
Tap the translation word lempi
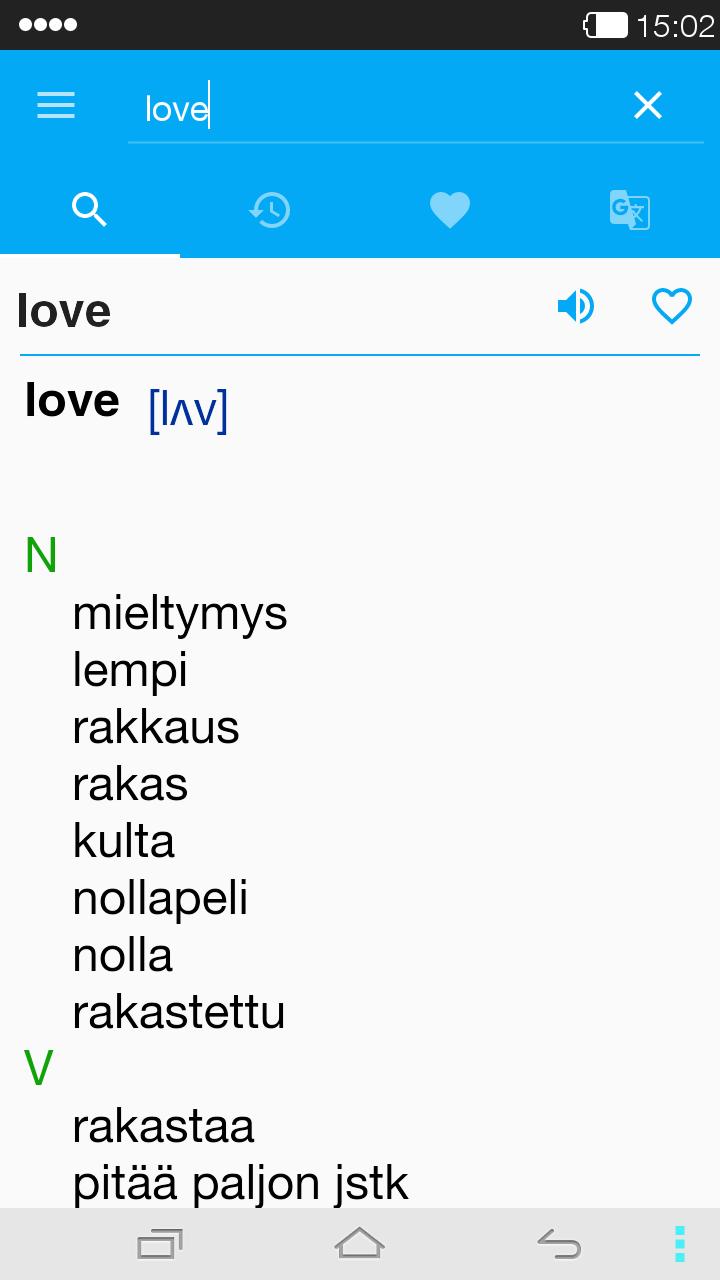[130, 670]
